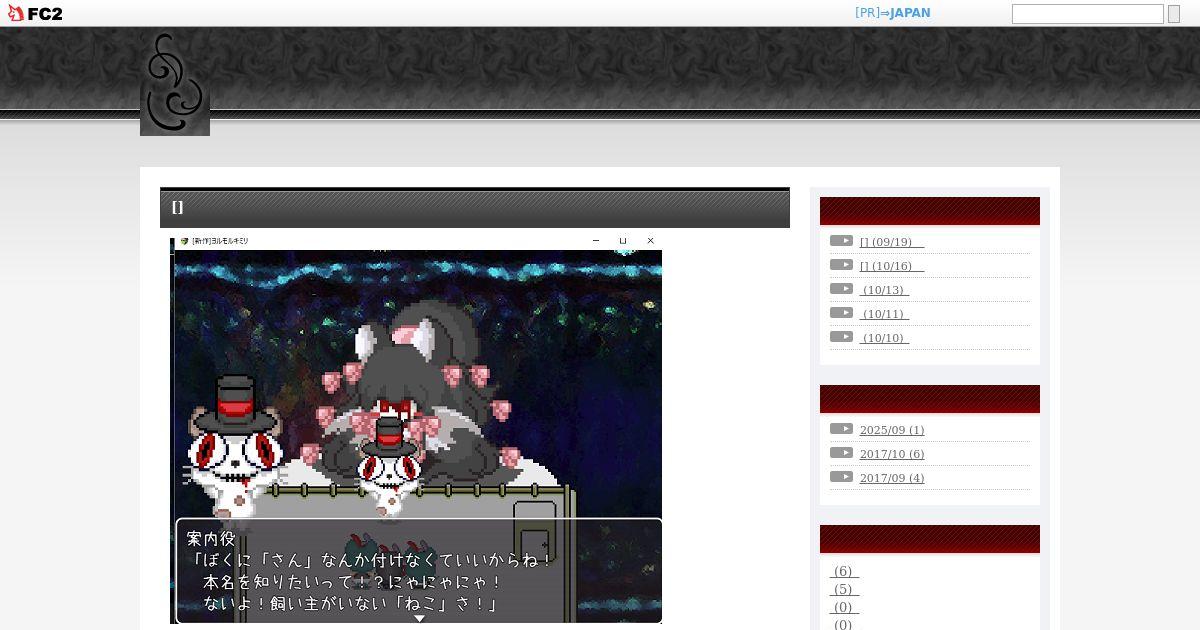Click the arrow icon beside 2017/09 archive
The height and width of the screenshot is (630, 1200).
[842, 477]
